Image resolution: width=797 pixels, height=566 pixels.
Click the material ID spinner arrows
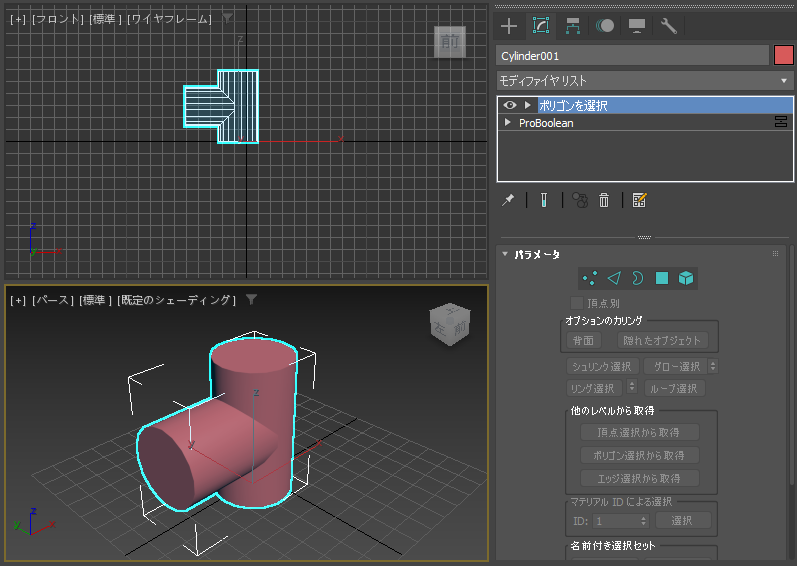click(643, 521)
